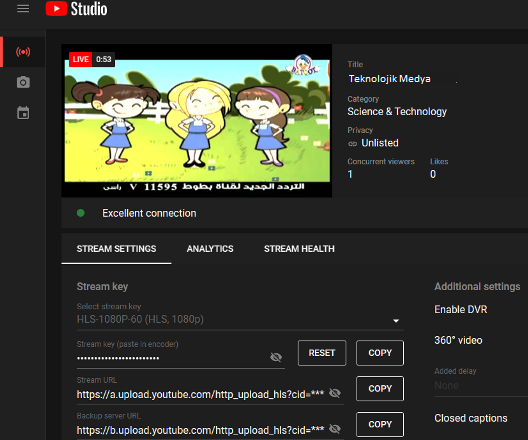Open the Webcam camera sidebar icon
Screen dimensions: 528x440
tap(23, 82)
